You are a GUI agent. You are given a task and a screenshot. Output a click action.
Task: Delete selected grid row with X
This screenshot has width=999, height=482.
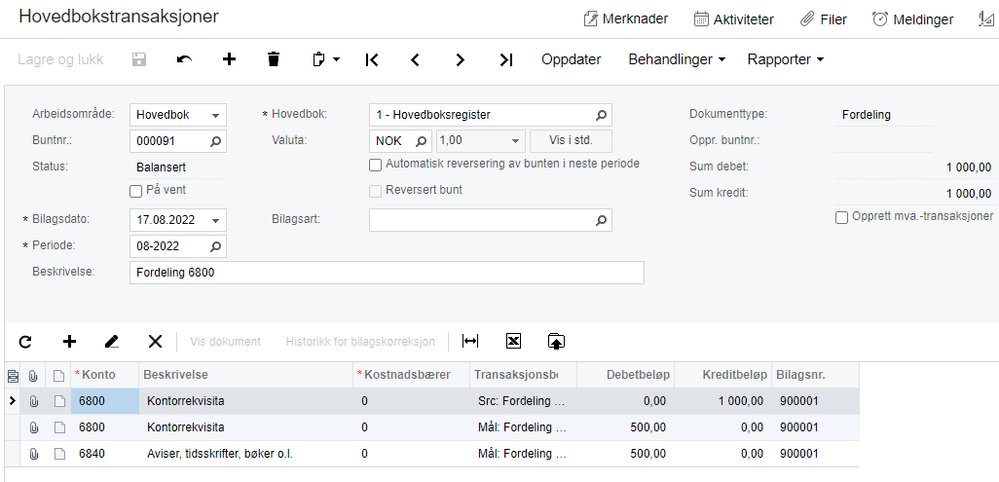tap(155, 342)
